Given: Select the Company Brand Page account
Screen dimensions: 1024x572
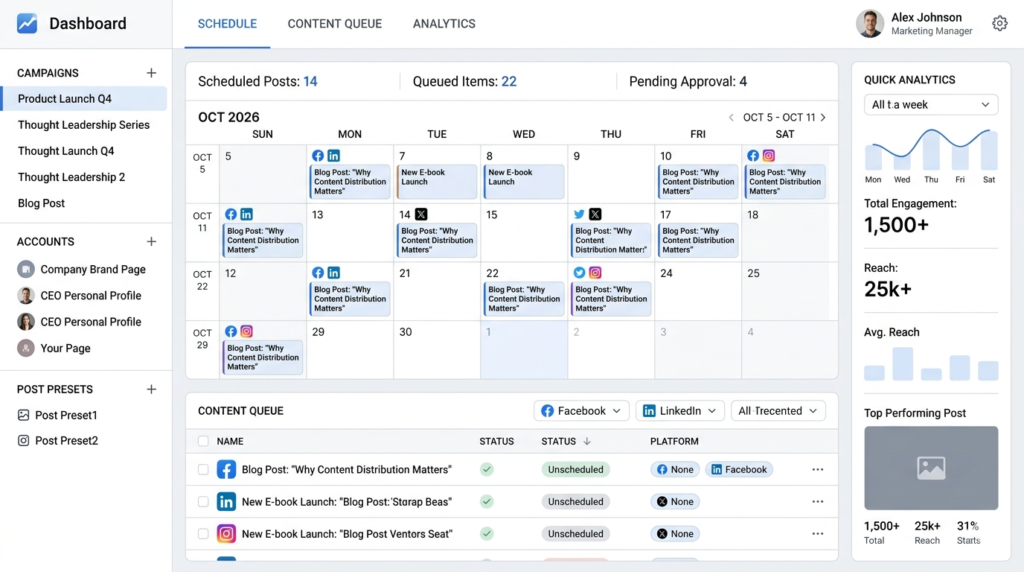Looking at the screenshot, I should [x=92, y=269].
